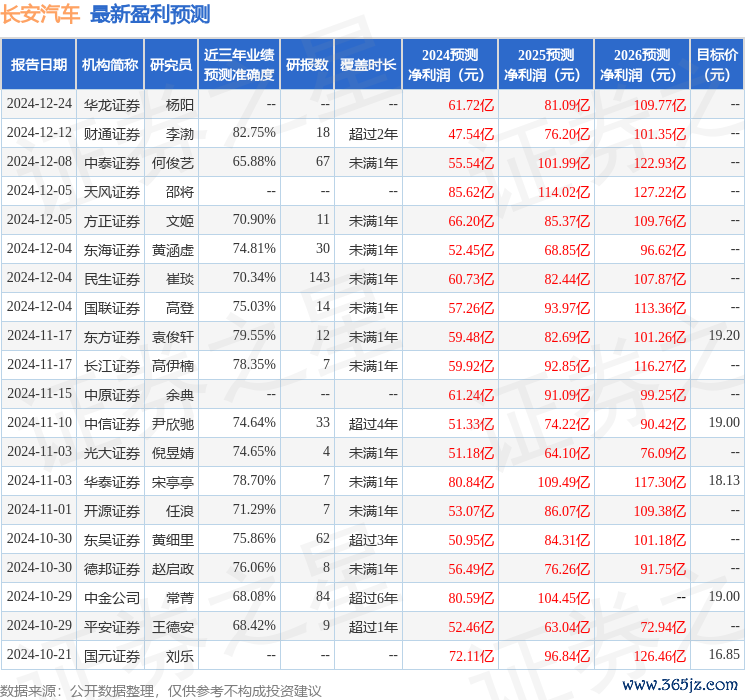The height and width of the screenshot is (700, 745).
Task: Select the 天风证券 institution cell
Action: pos(112,192)
